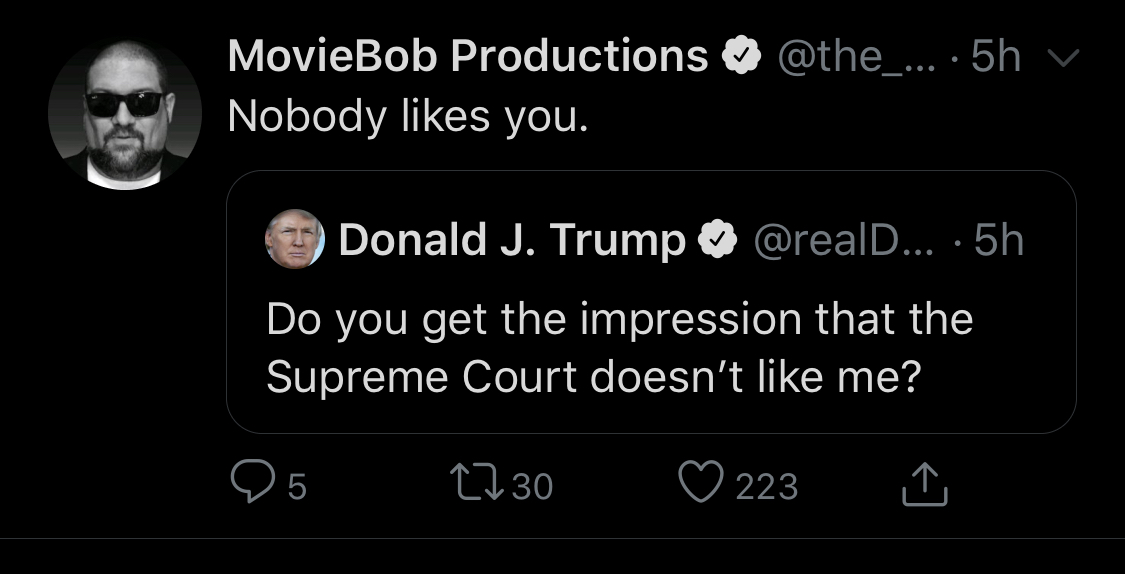Retweet using the arrows icon

point(476,483)
